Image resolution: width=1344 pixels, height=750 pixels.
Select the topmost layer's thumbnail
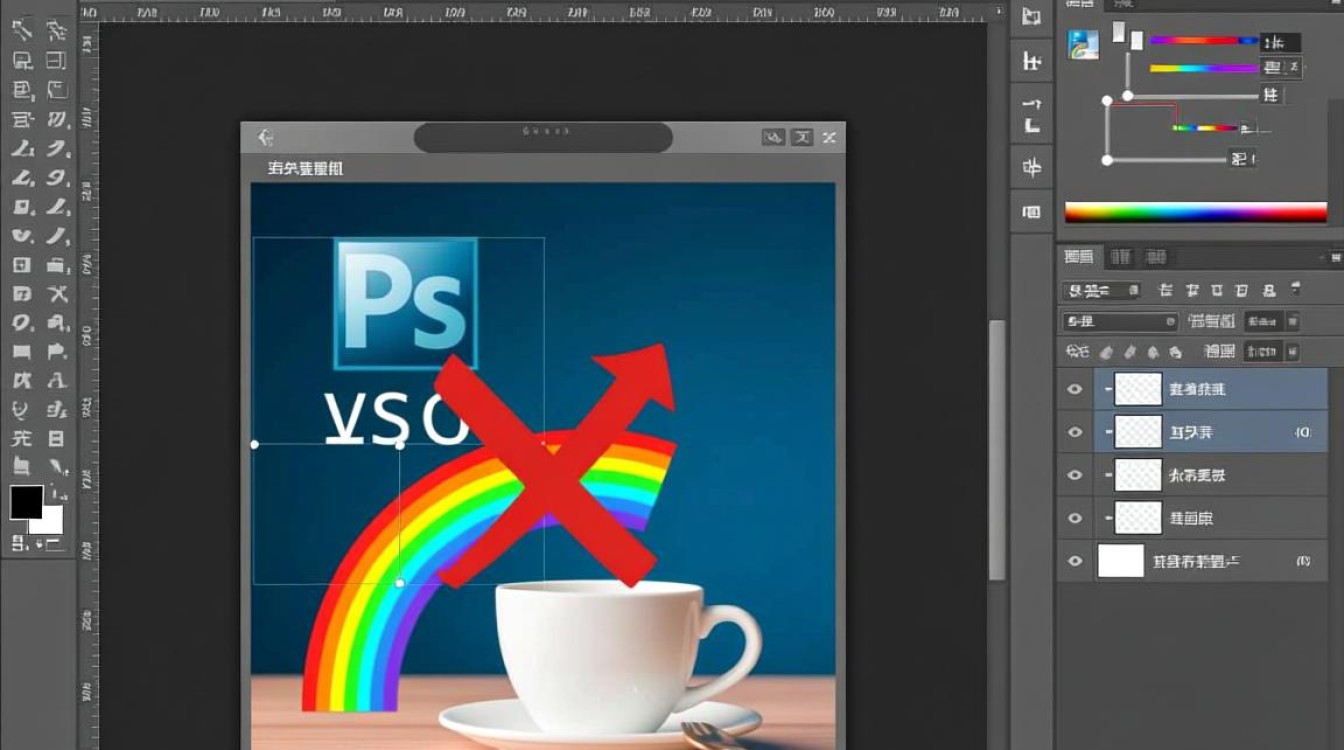[x=1138, y=389]
